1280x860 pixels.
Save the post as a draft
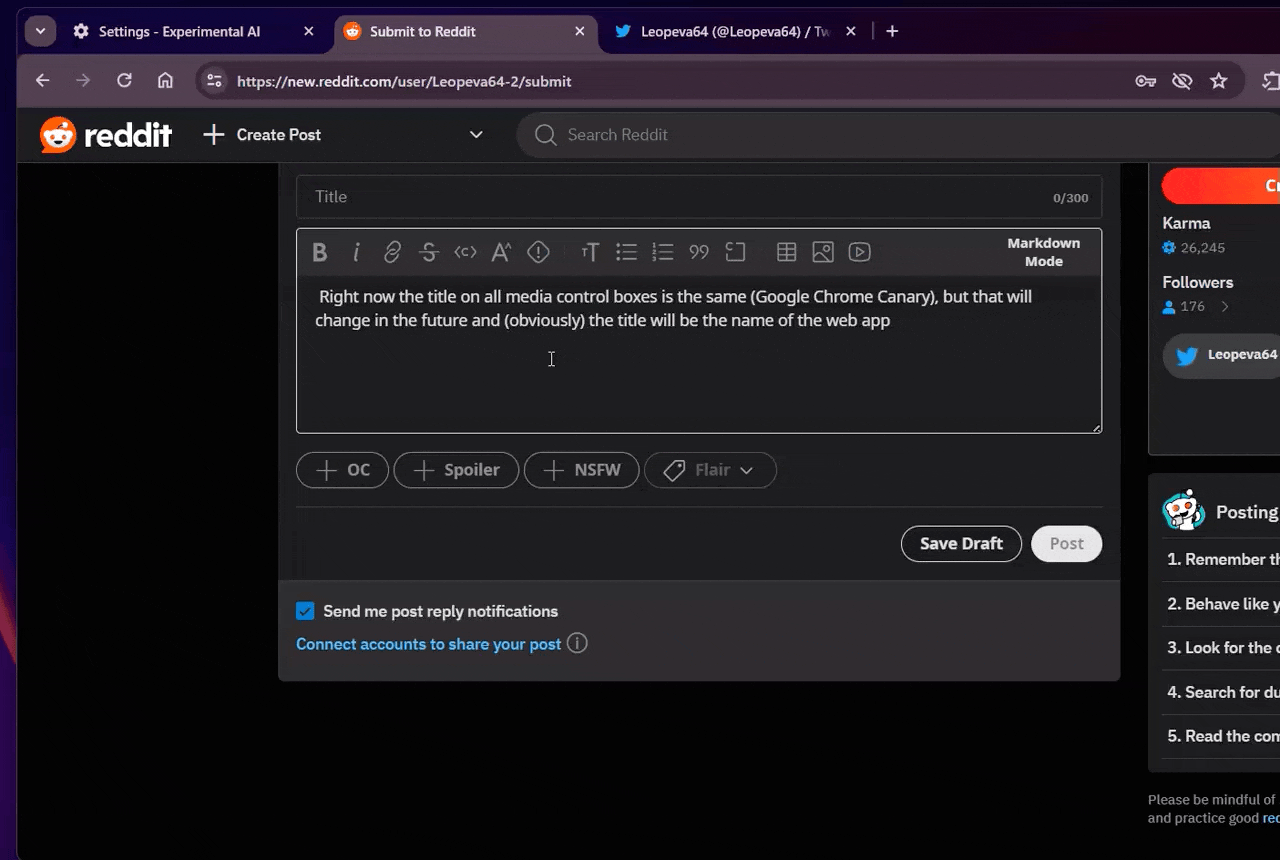click(x=960, y=543)
